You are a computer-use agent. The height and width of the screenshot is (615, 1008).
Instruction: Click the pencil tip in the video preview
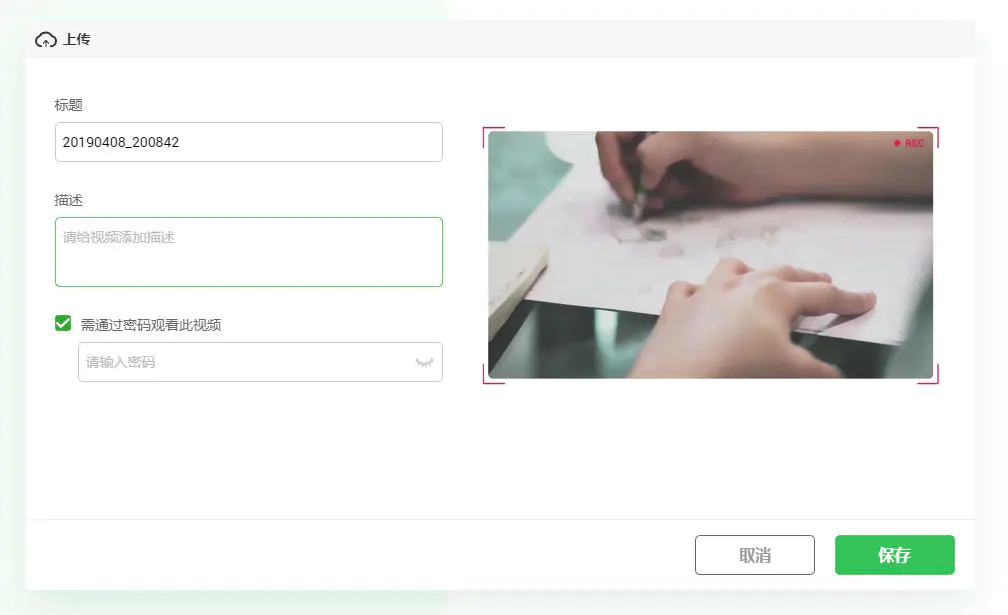[x=636, y=216]
